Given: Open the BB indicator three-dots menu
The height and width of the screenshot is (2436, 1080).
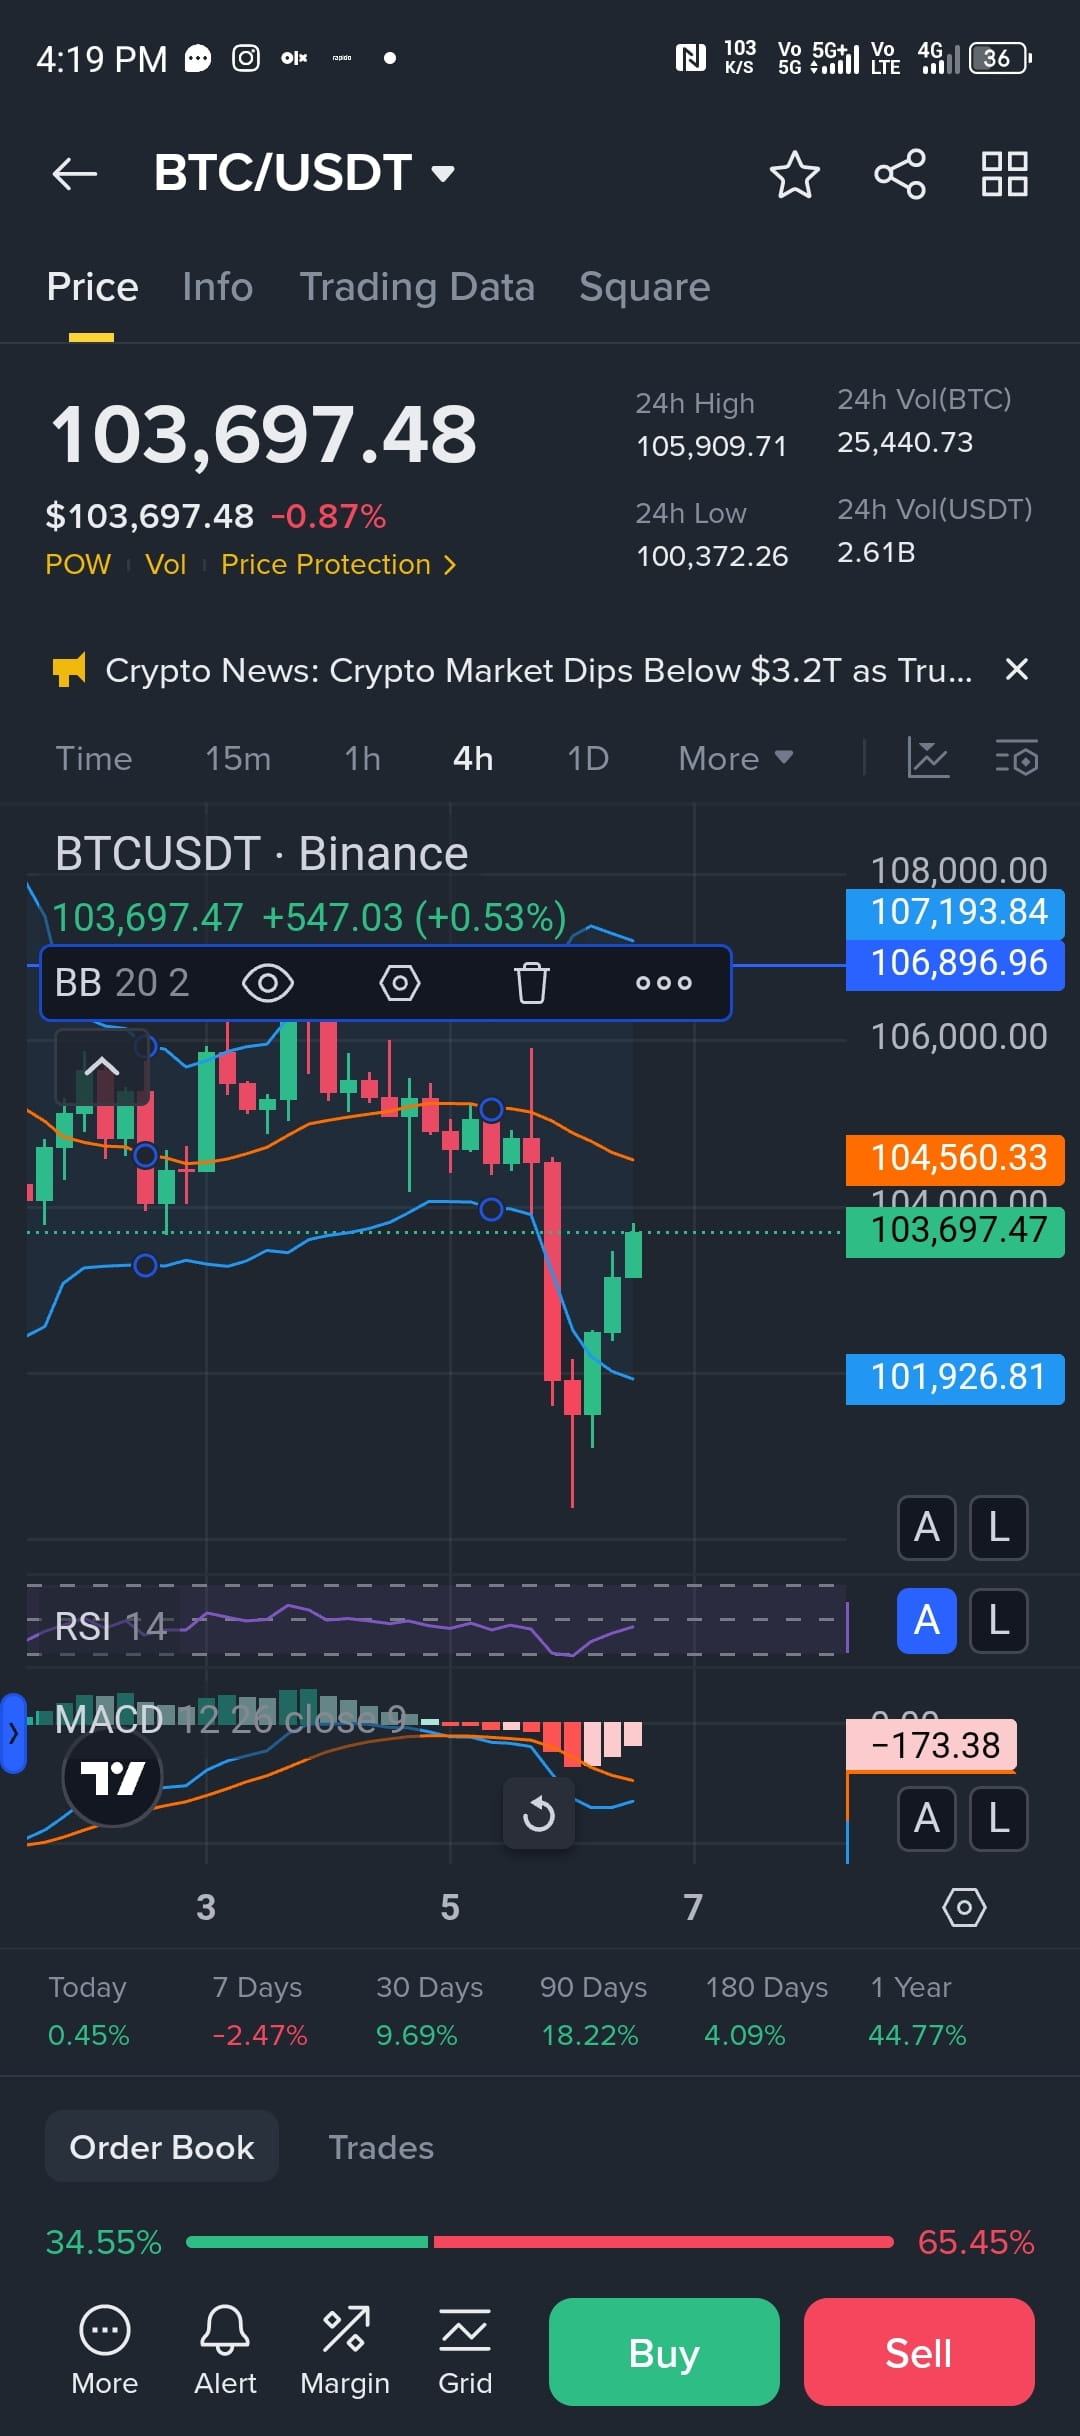Looking at the screenshot, I should 664,983.
